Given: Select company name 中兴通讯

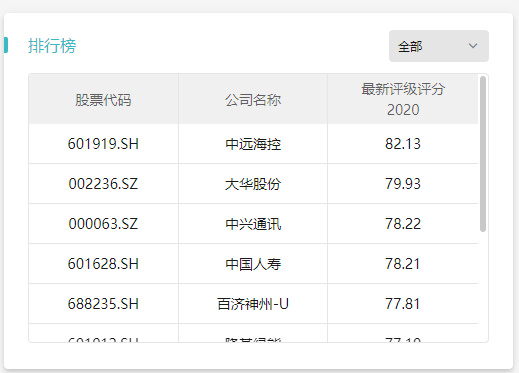Looking at the screenshot, I should tap(253, 224).
